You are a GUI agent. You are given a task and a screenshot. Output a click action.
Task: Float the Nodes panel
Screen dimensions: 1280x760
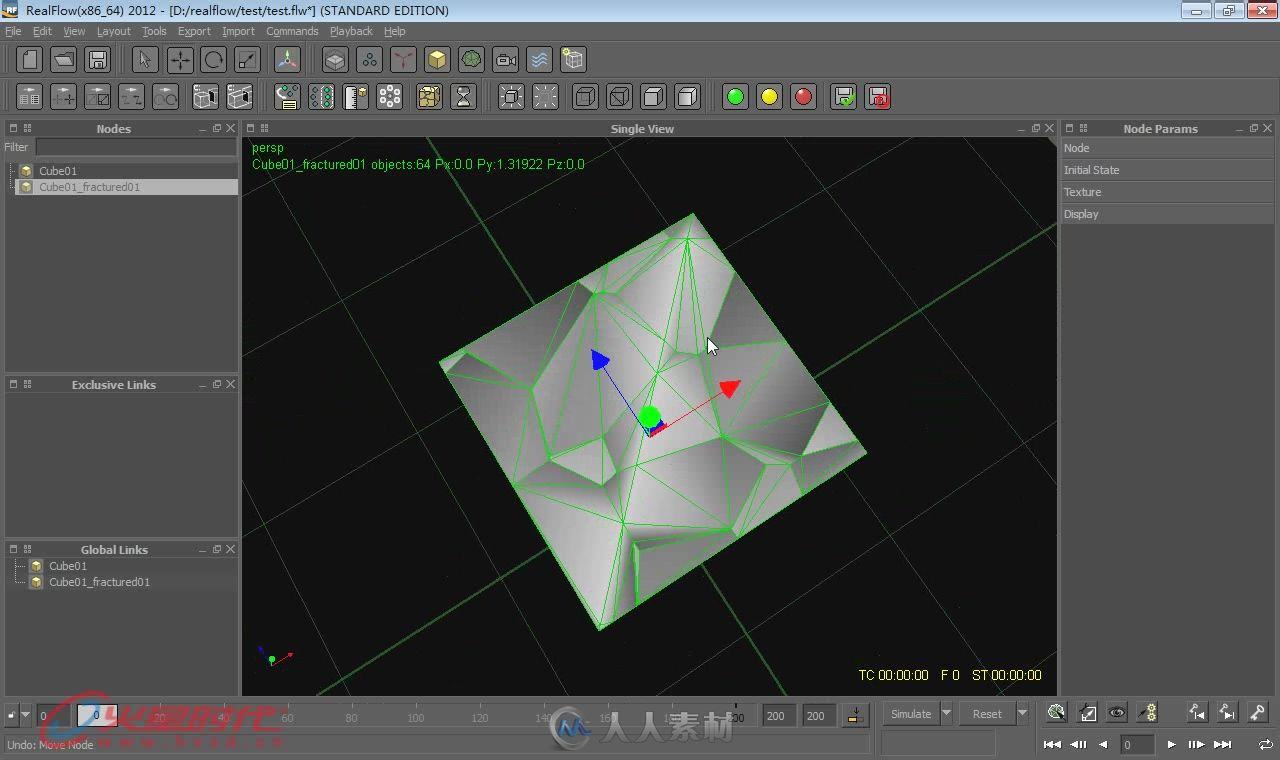[217, 128]
